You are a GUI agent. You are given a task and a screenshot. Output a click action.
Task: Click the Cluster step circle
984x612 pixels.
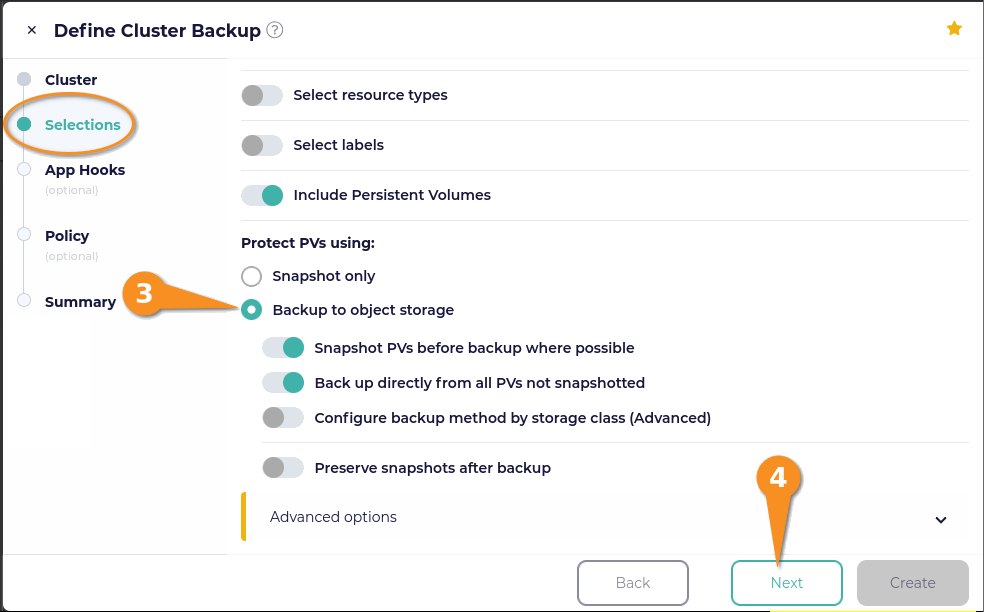coord(24,79)
